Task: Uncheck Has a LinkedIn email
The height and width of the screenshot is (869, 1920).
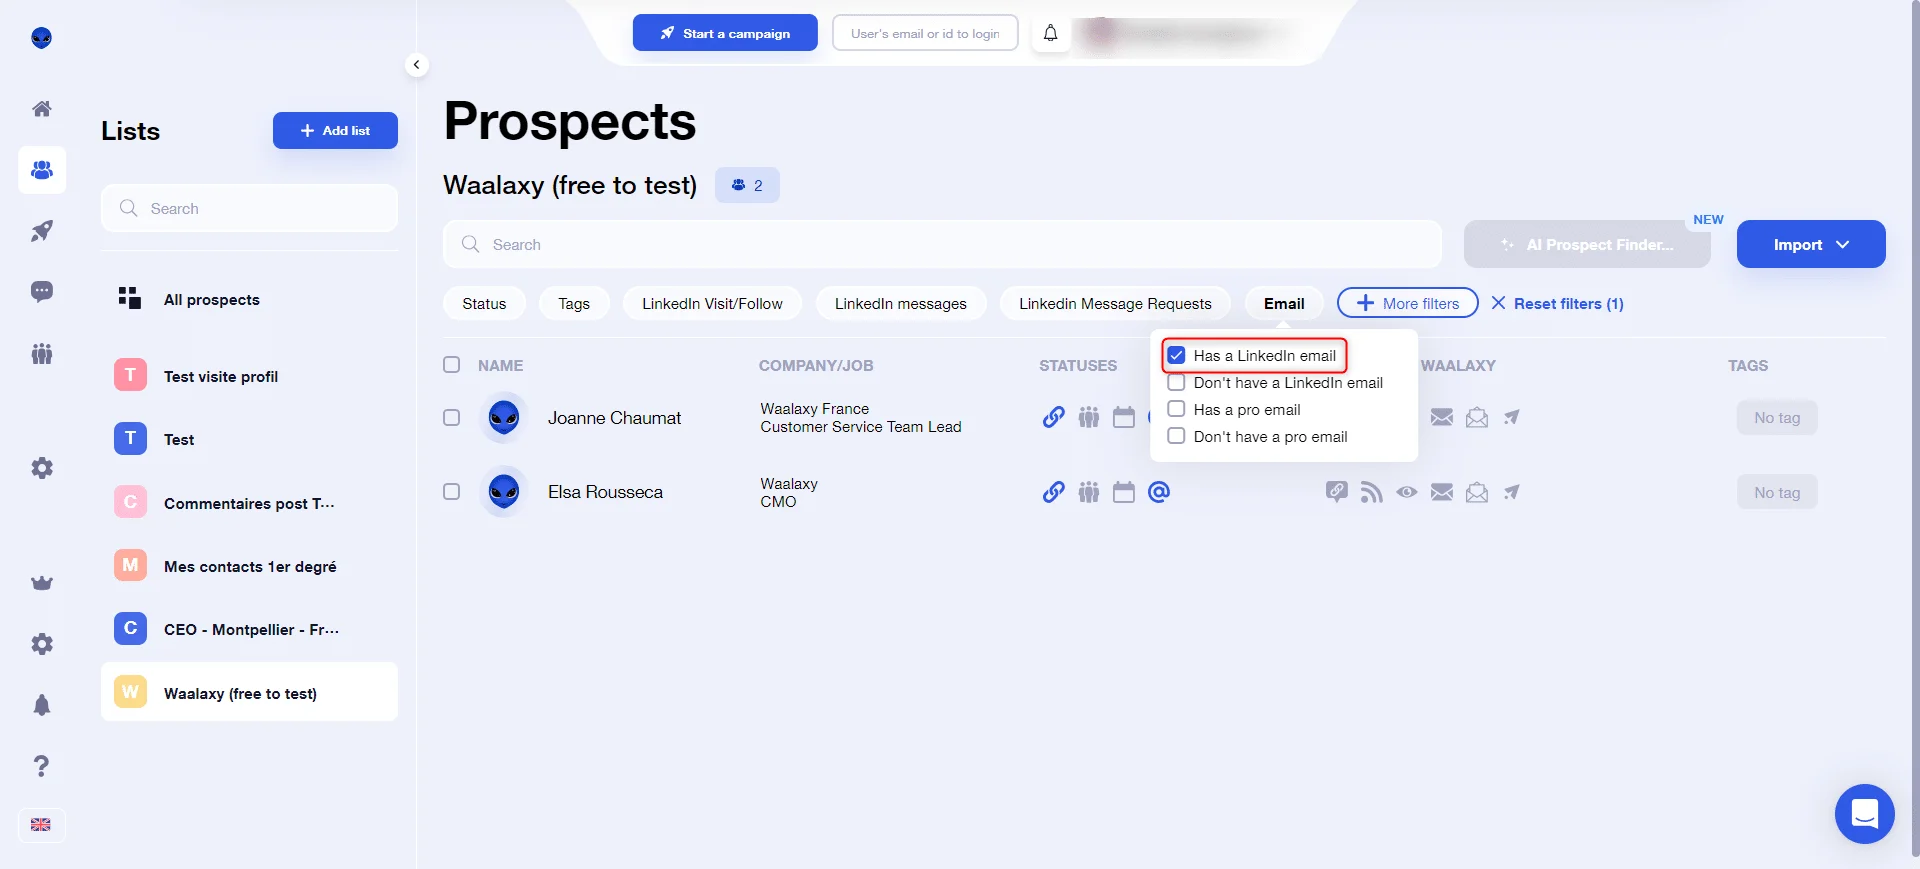Action: (1177, 355)
